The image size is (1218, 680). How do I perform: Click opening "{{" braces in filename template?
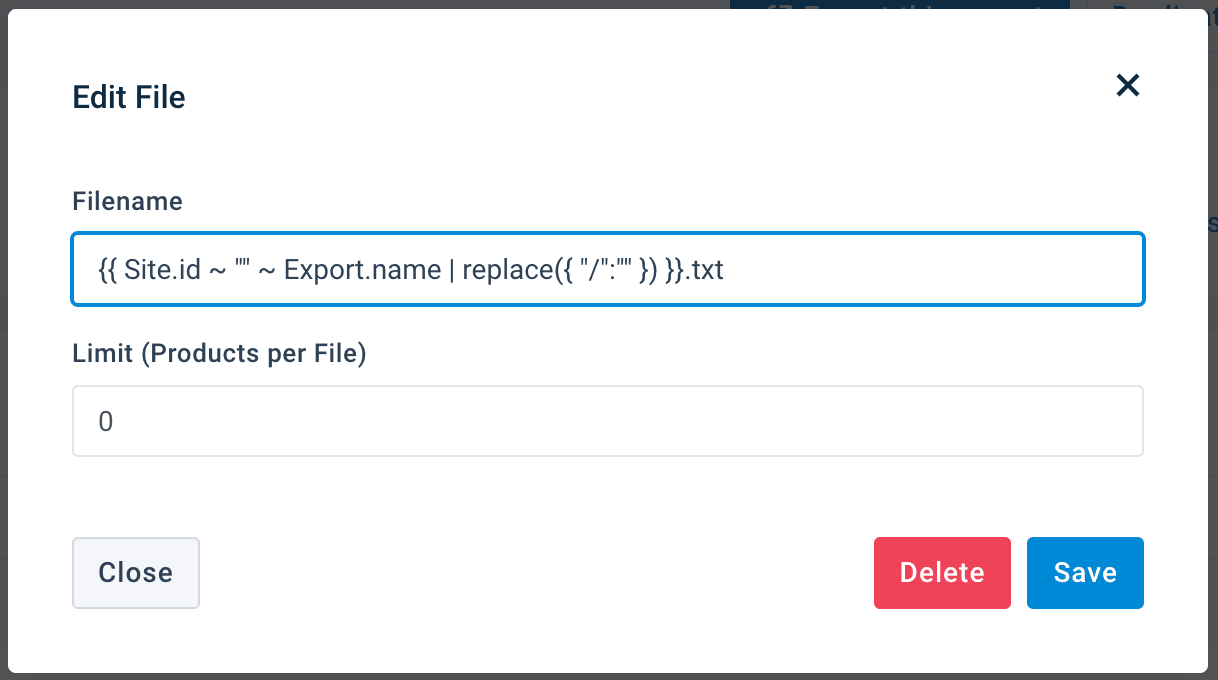pyautogui.click(x=108, y=270)
